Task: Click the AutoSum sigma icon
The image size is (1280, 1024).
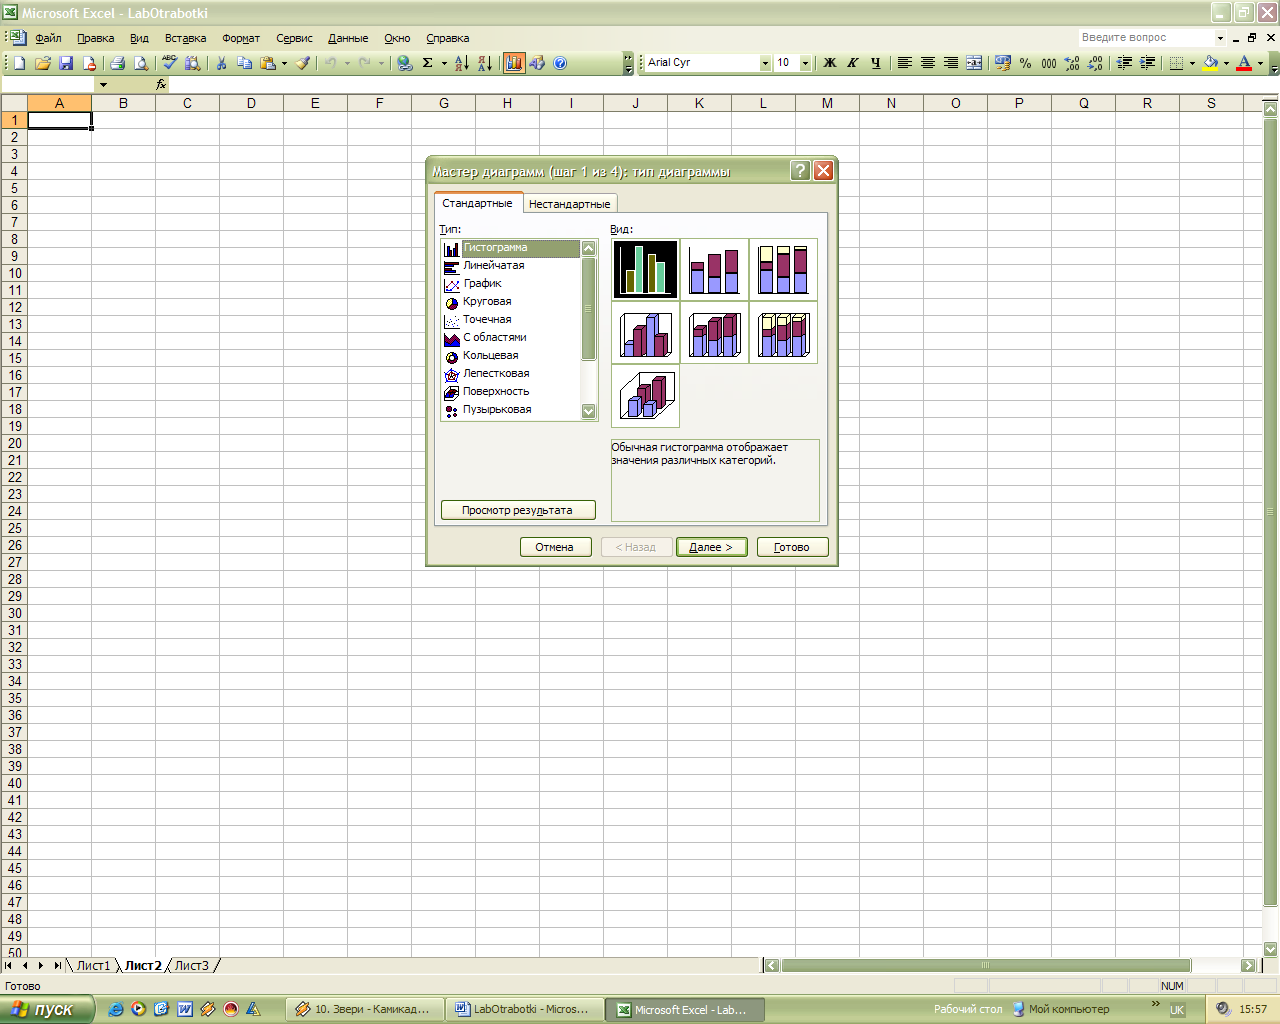Action: 428,63
